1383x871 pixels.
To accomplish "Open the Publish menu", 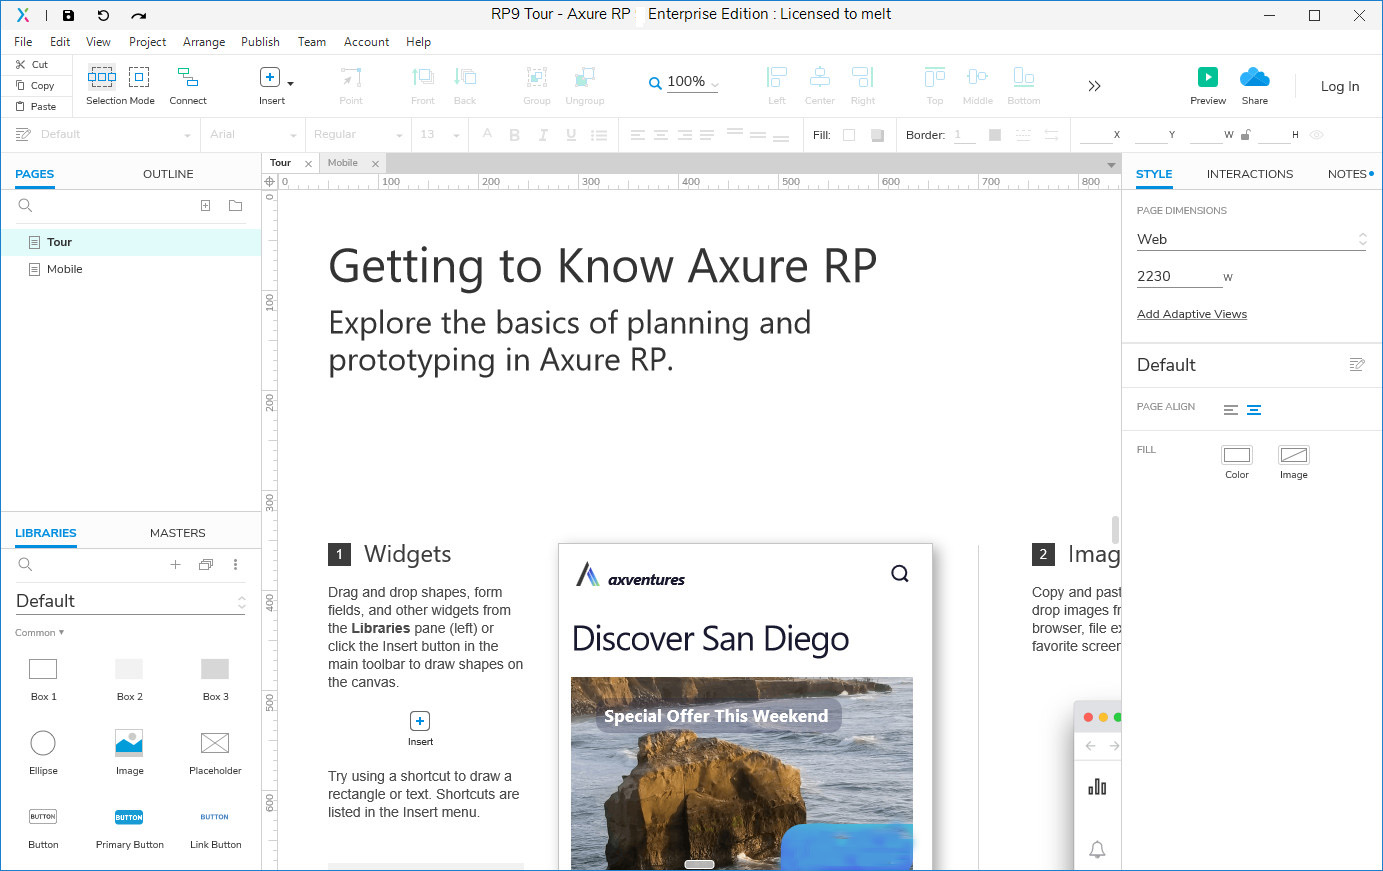I will tap(260, 42).
